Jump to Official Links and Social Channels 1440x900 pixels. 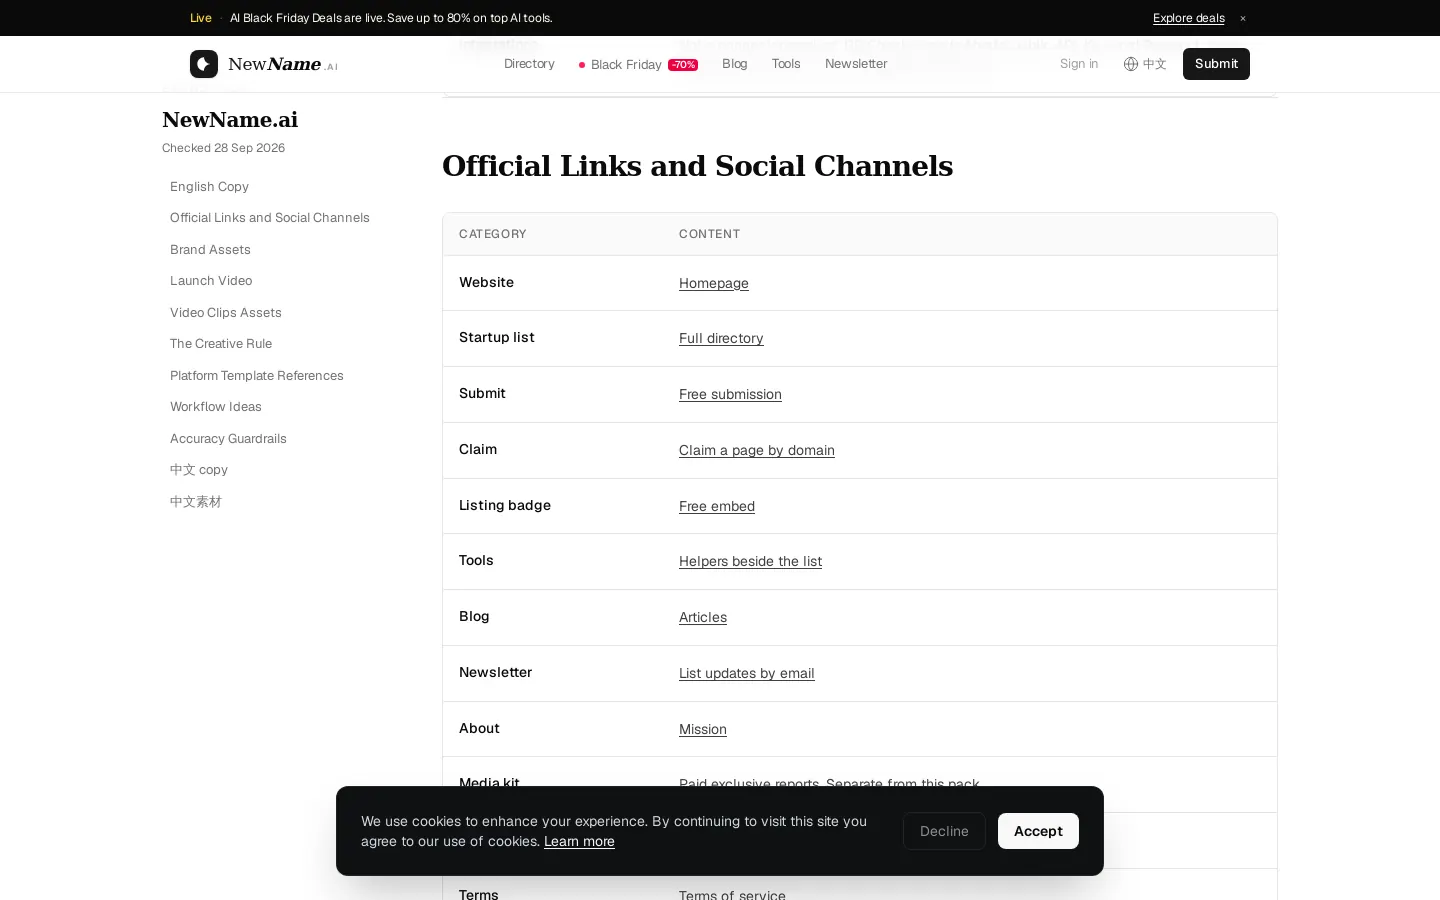(270, 218)
